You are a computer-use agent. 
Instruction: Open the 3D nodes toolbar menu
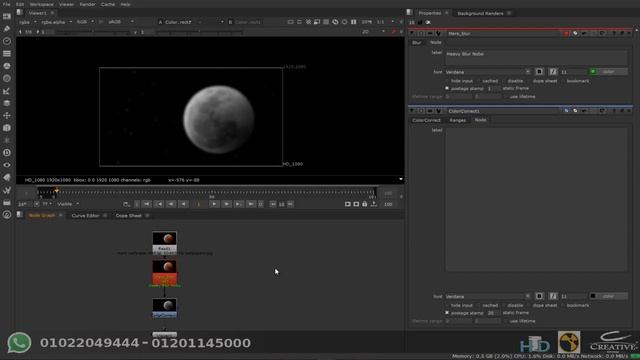point(7,128)
